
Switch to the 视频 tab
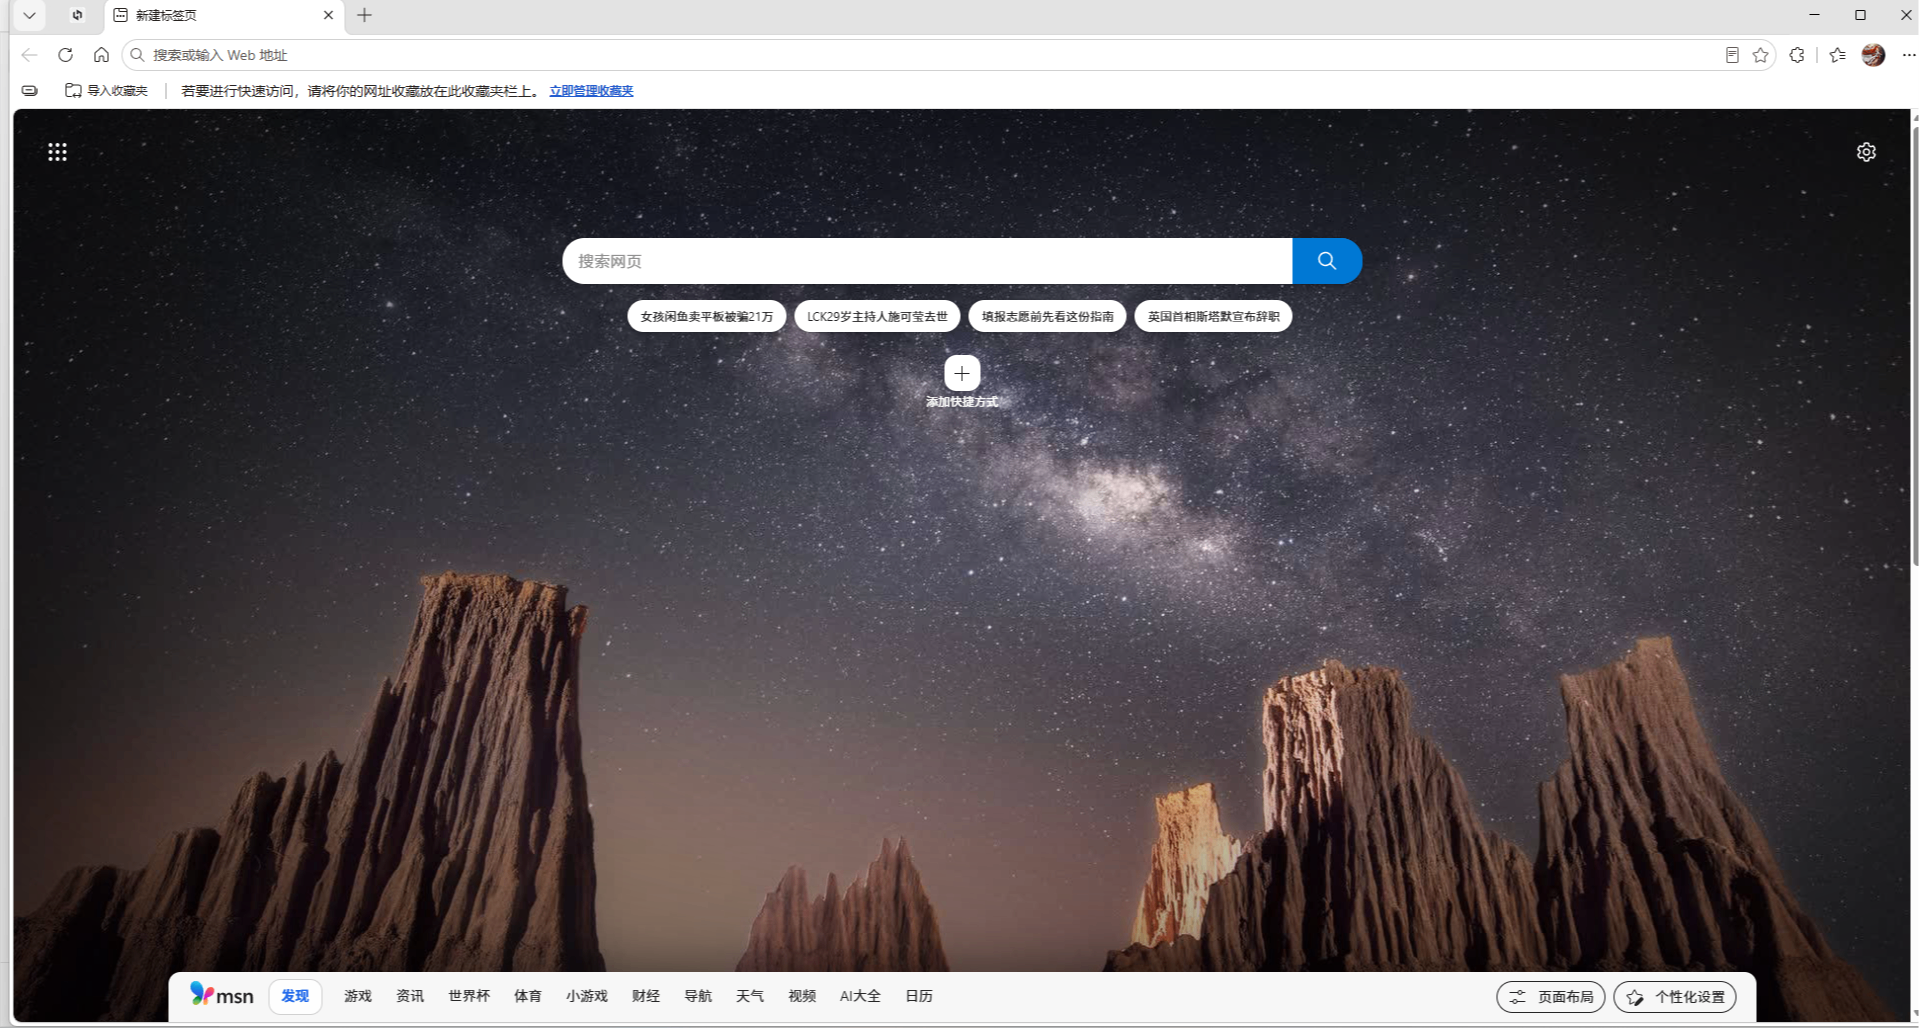802,996
